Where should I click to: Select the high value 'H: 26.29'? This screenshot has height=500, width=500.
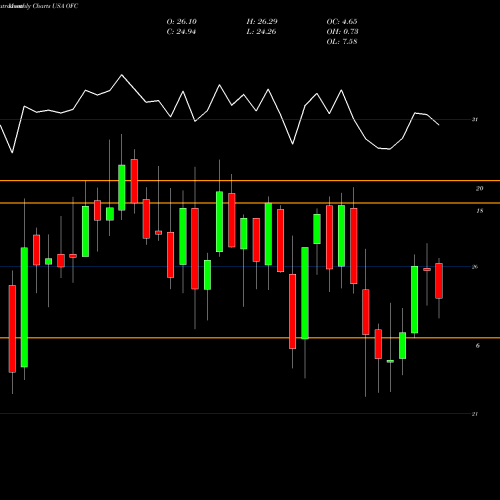262,22
